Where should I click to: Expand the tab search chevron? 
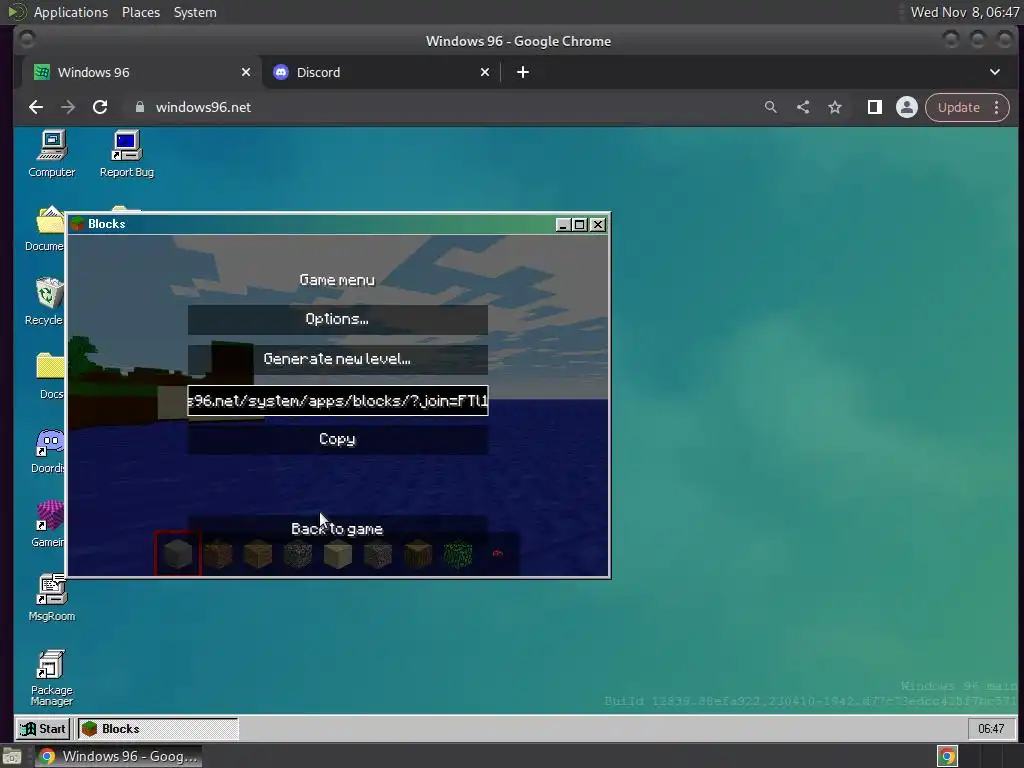coord(995,72)
